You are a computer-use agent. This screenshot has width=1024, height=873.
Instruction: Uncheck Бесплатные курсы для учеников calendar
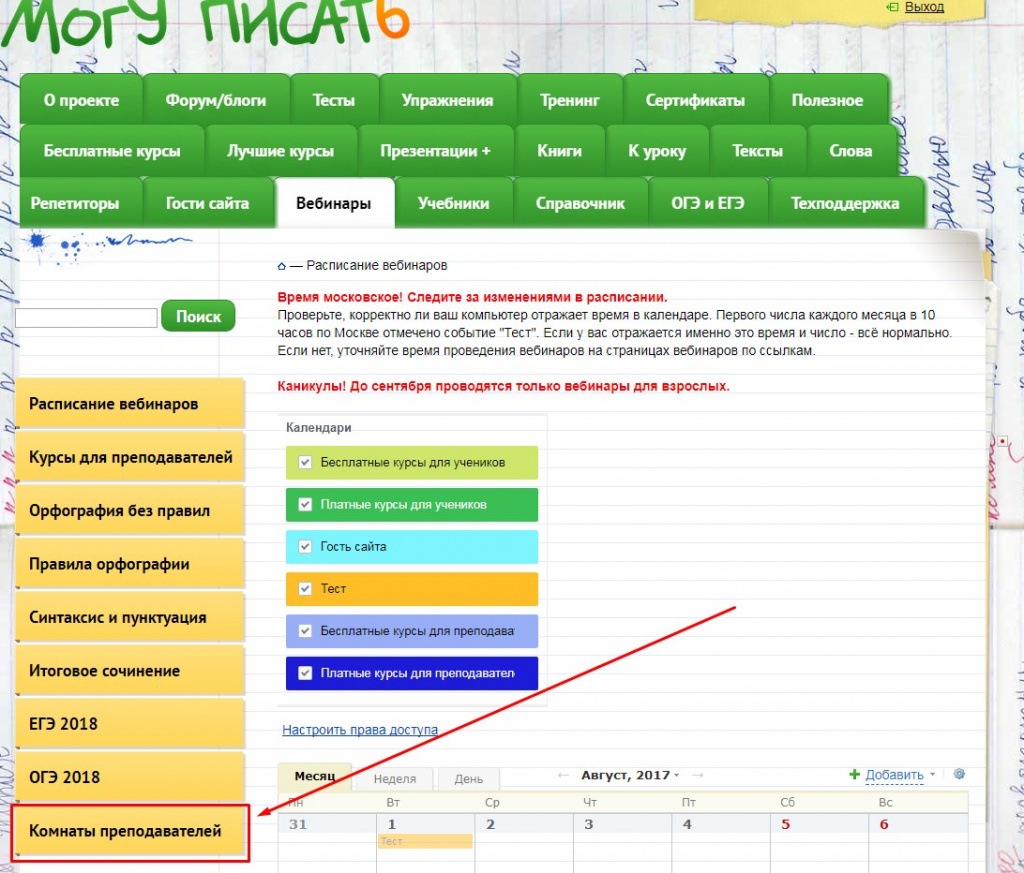pyautogui.click(x=305, y=463)
